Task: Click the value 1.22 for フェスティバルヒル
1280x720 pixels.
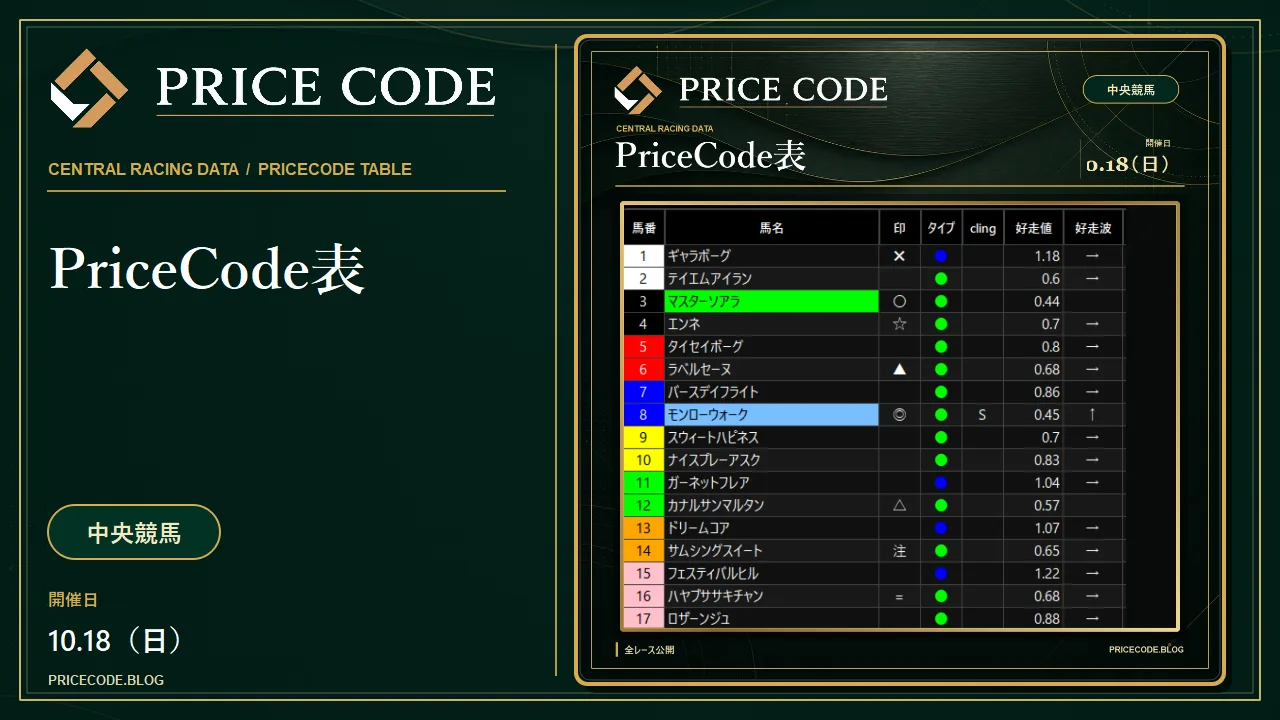Action: click(x=1047, y=573)
